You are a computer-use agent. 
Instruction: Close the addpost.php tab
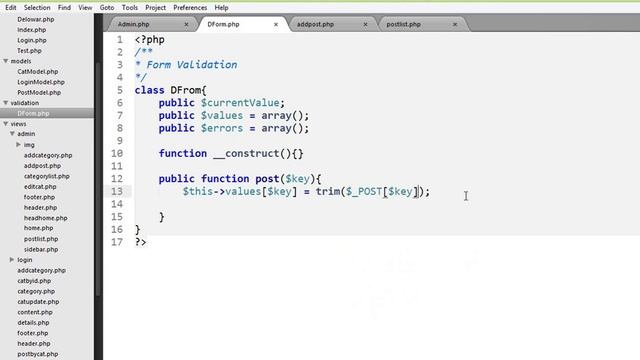[365, 24]
